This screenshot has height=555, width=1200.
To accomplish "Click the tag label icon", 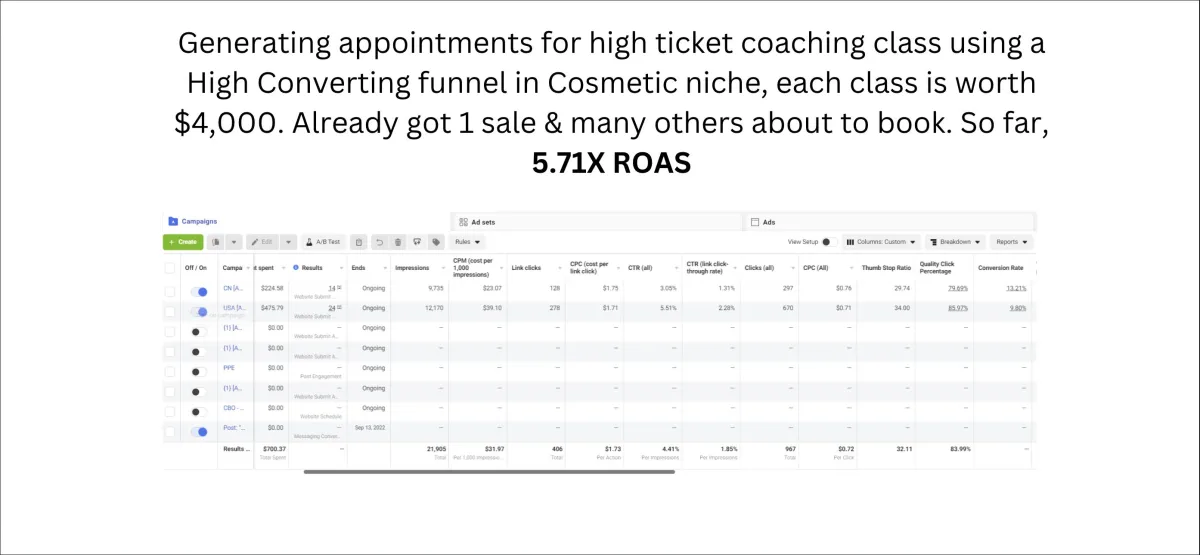I will point(436,242).
